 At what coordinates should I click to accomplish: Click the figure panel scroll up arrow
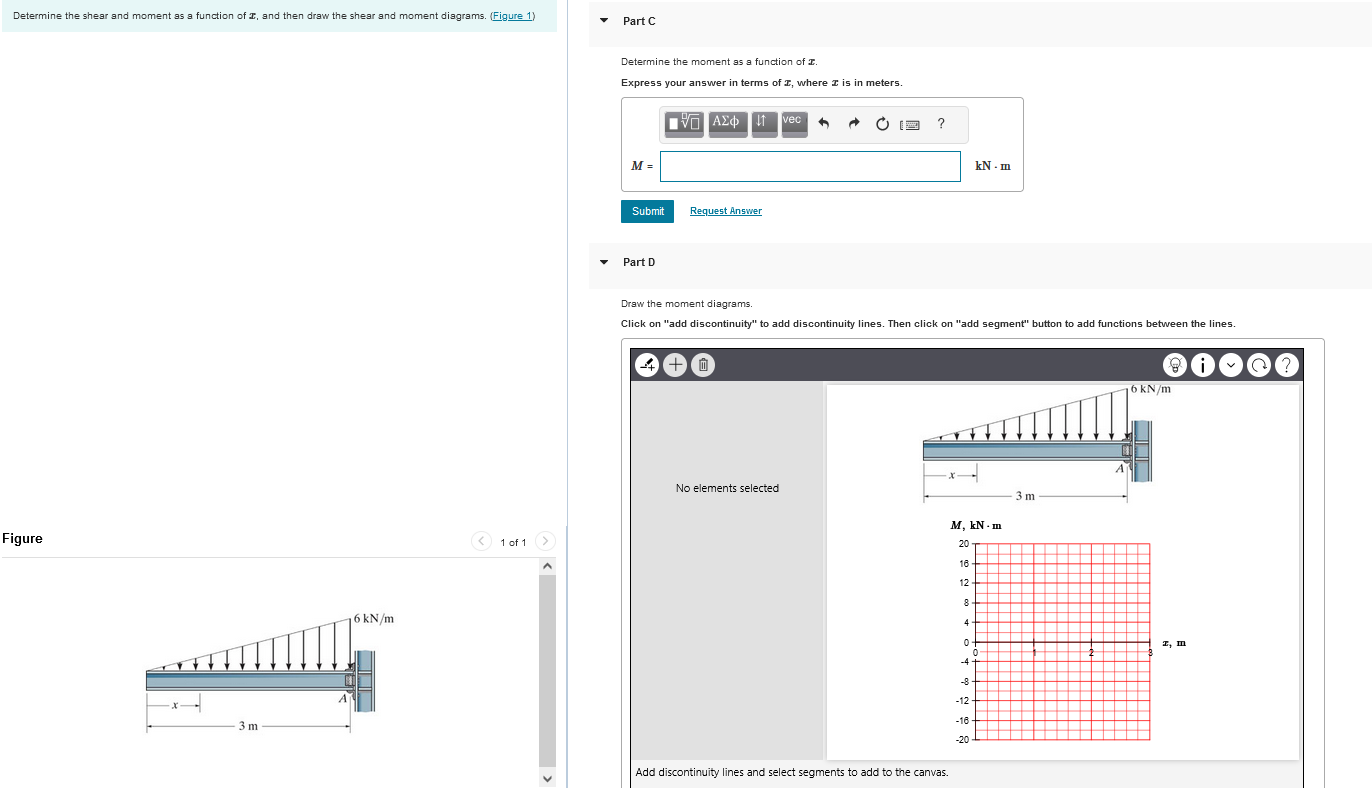[x=547, y=567]
